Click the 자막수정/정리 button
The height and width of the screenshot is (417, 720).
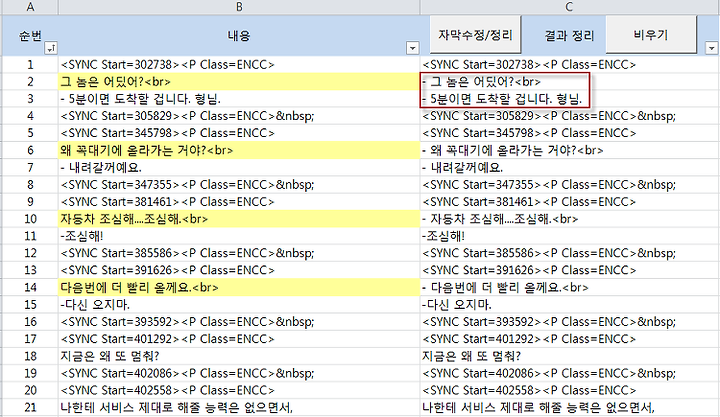coord(475,34)
